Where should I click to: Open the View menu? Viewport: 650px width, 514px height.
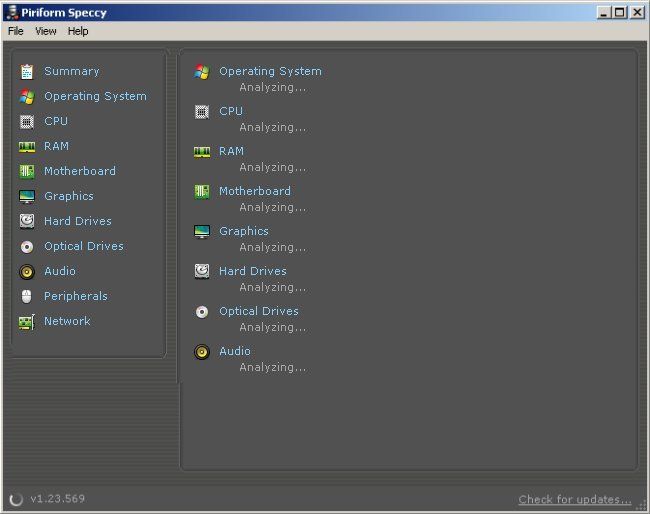[46, 31]
